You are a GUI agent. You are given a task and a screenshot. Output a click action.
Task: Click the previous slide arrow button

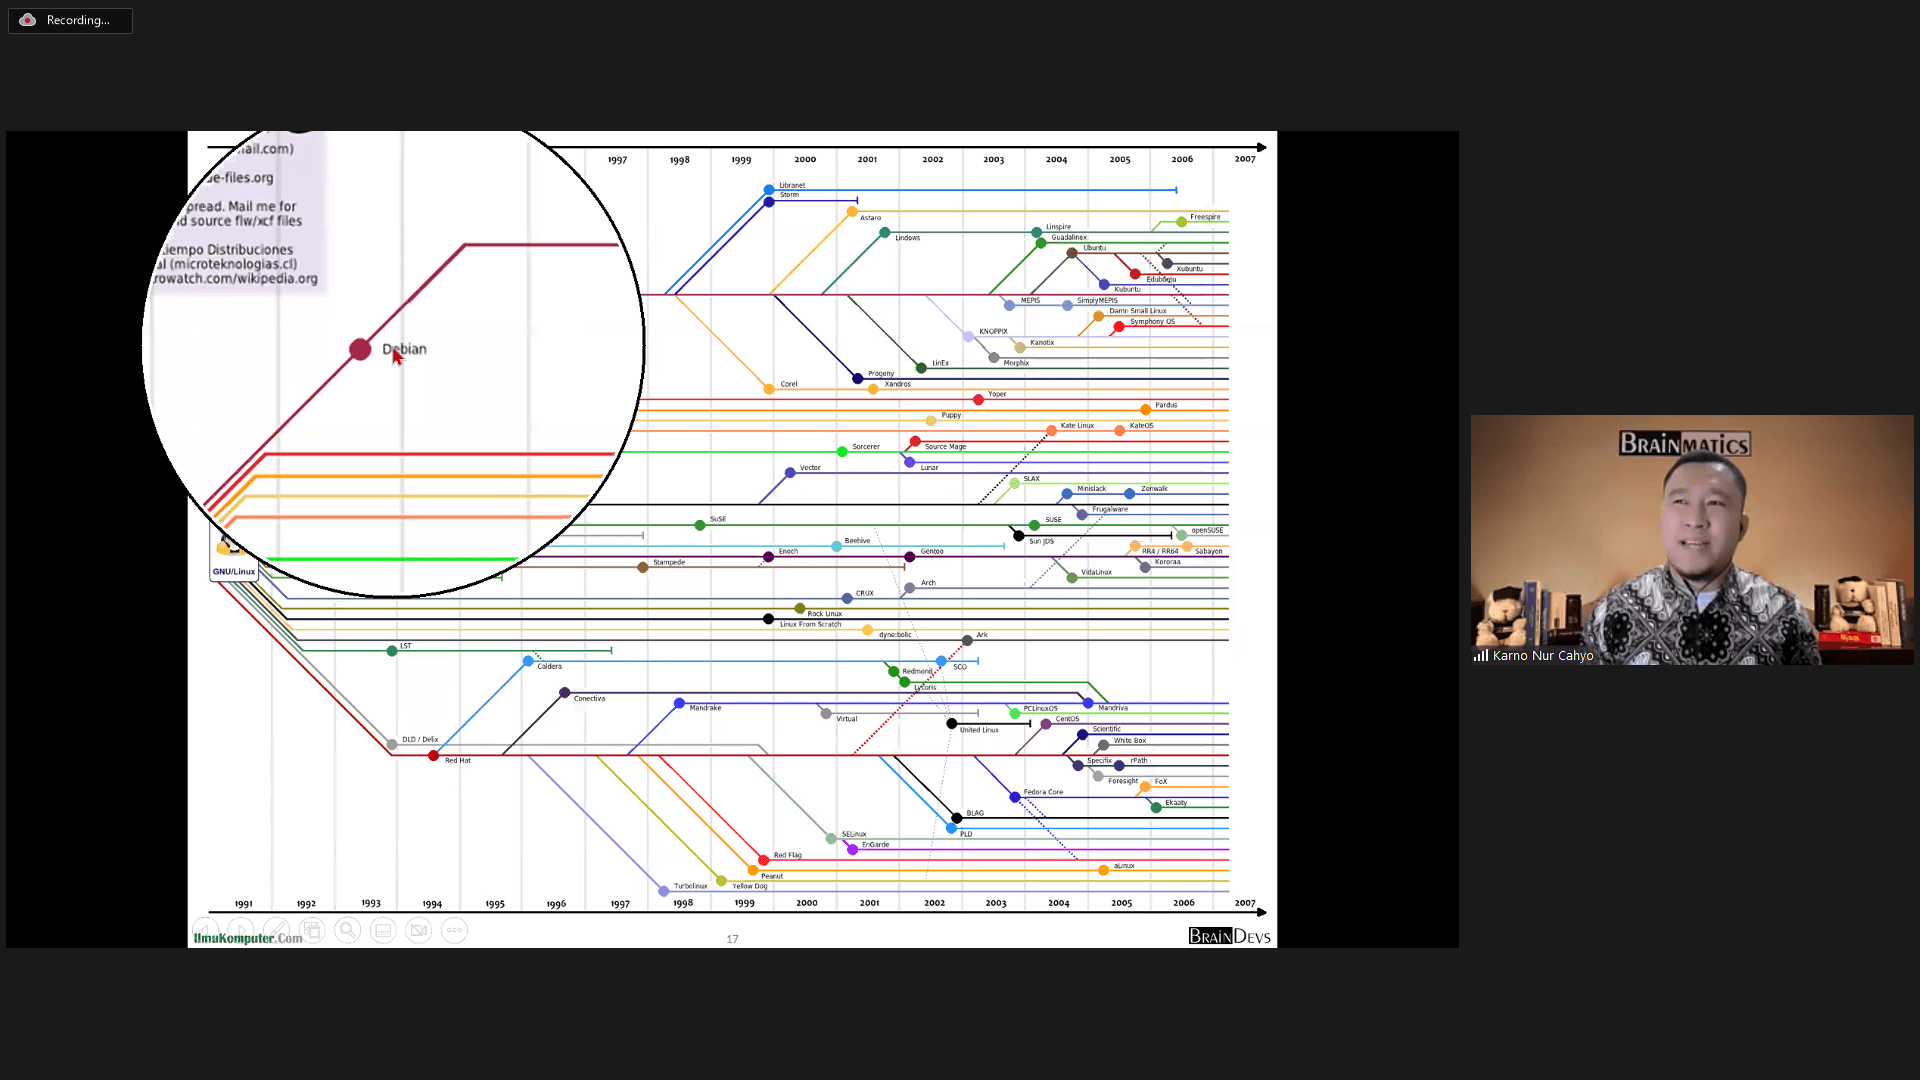click(x=206, y=930)
